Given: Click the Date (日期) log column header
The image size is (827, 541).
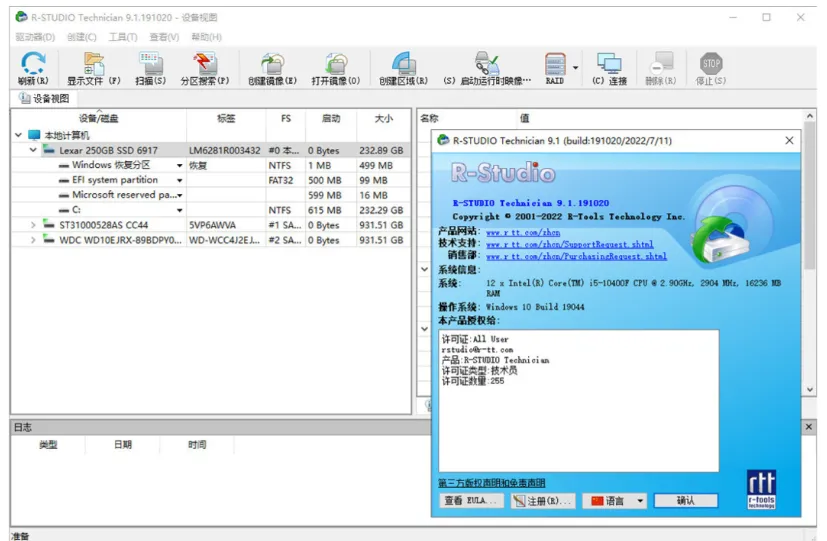Looking at the screenshot, I should click(122, 445).
